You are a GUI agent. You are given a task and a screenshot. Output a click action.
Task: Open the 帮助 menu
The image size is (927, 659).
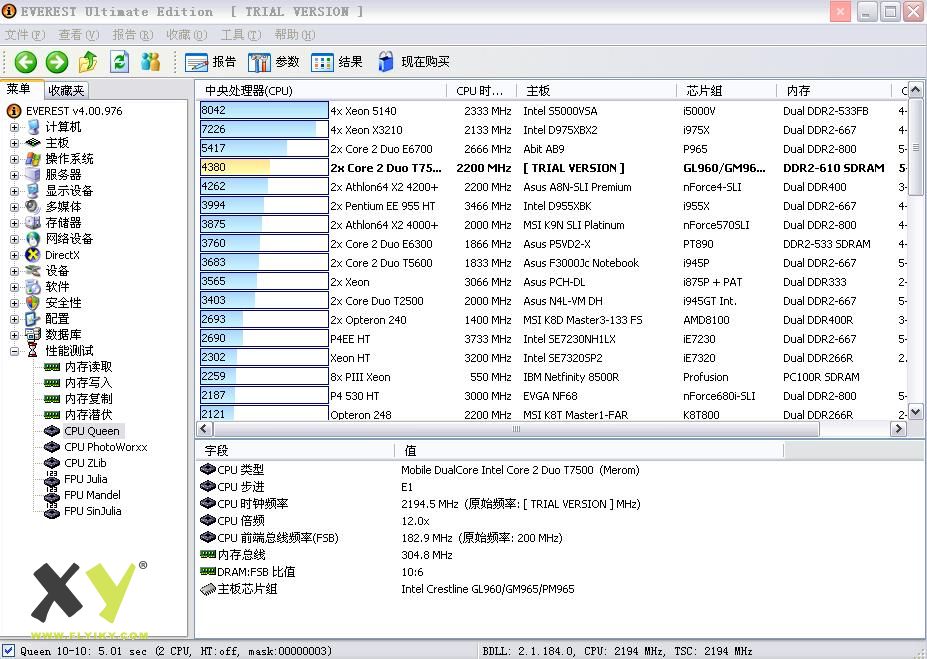coord(295,35)
